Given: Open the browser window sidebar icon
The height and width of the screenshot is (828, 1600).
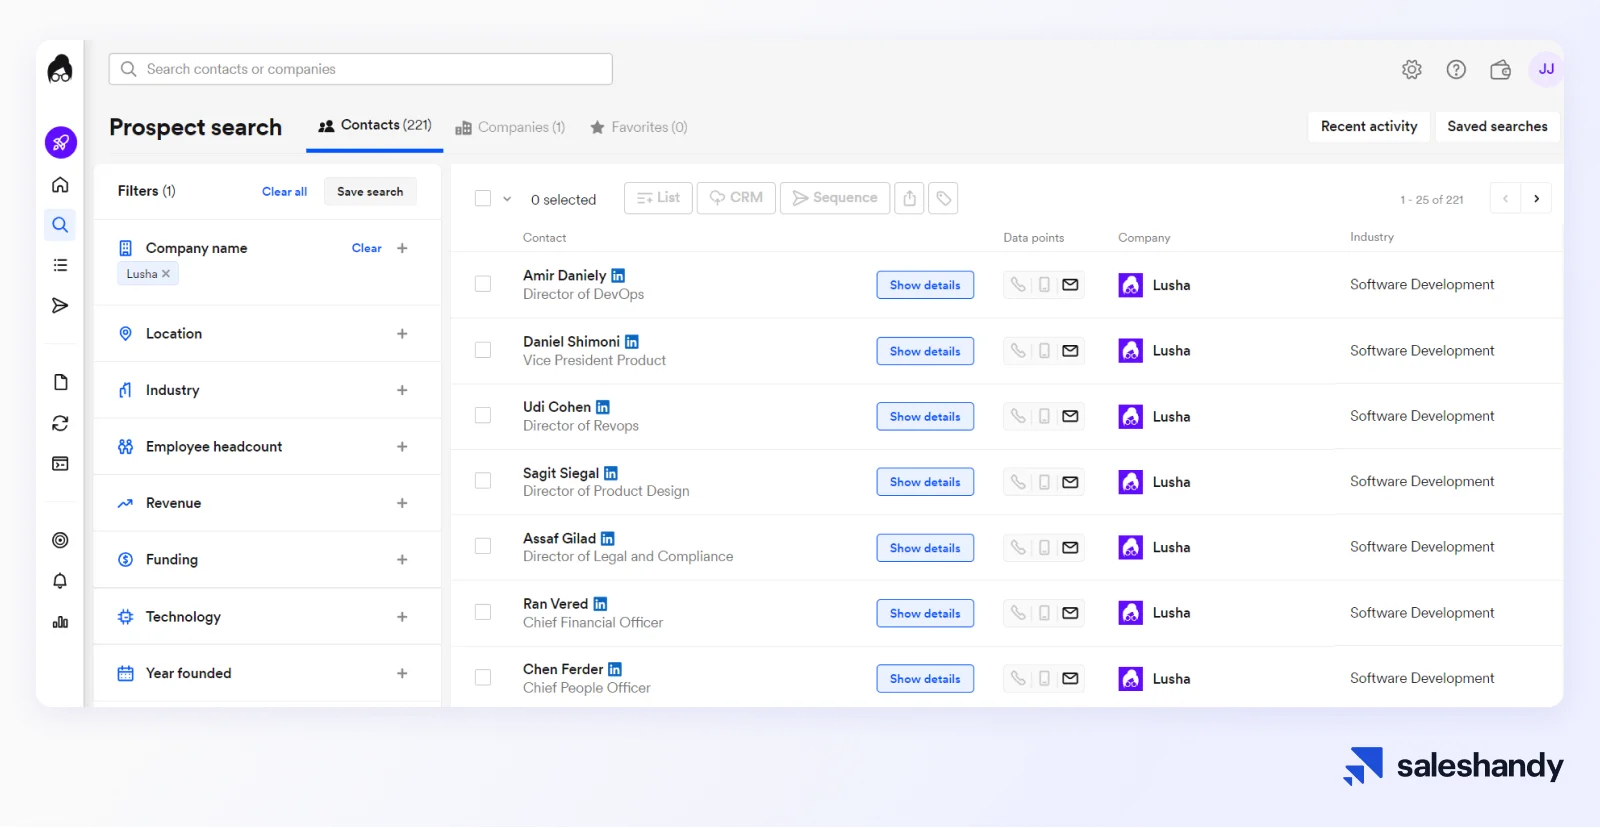Looking at the screenshot, I should [x=60, y=464].
